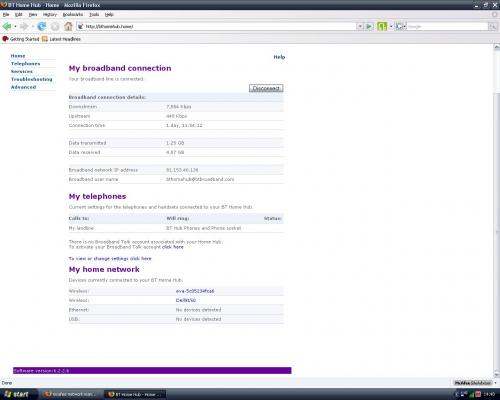Click the scrollbar up arrow

tap(496, 47)
